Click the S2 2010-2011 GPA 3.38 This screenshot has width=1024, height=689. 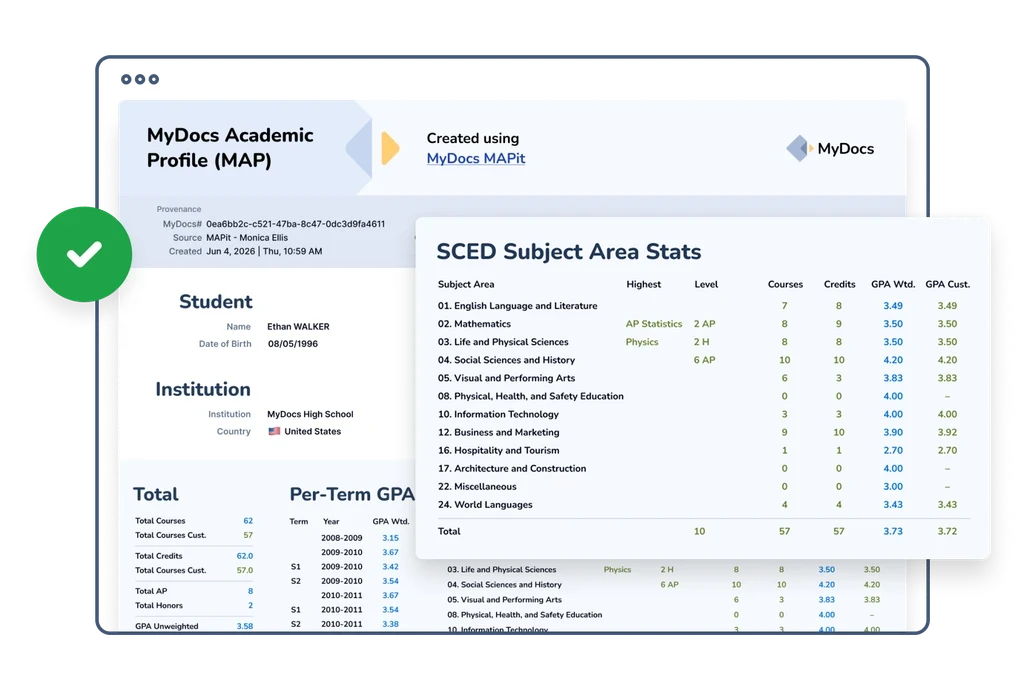[x=391, y=624]
